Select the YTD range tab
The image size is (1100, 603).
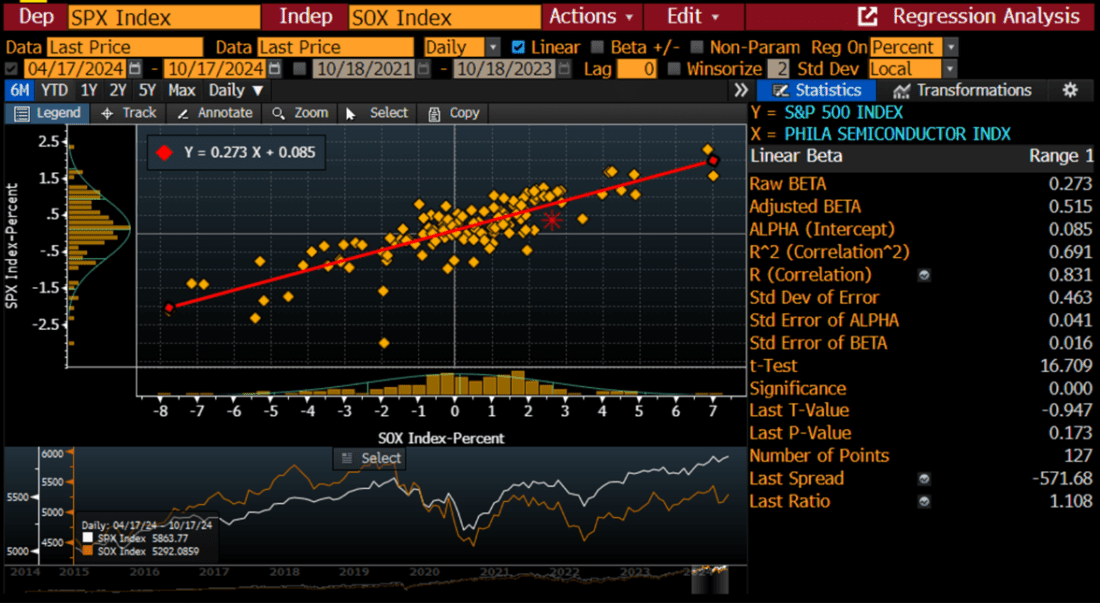pyautogui.click(x=54, y=90)
